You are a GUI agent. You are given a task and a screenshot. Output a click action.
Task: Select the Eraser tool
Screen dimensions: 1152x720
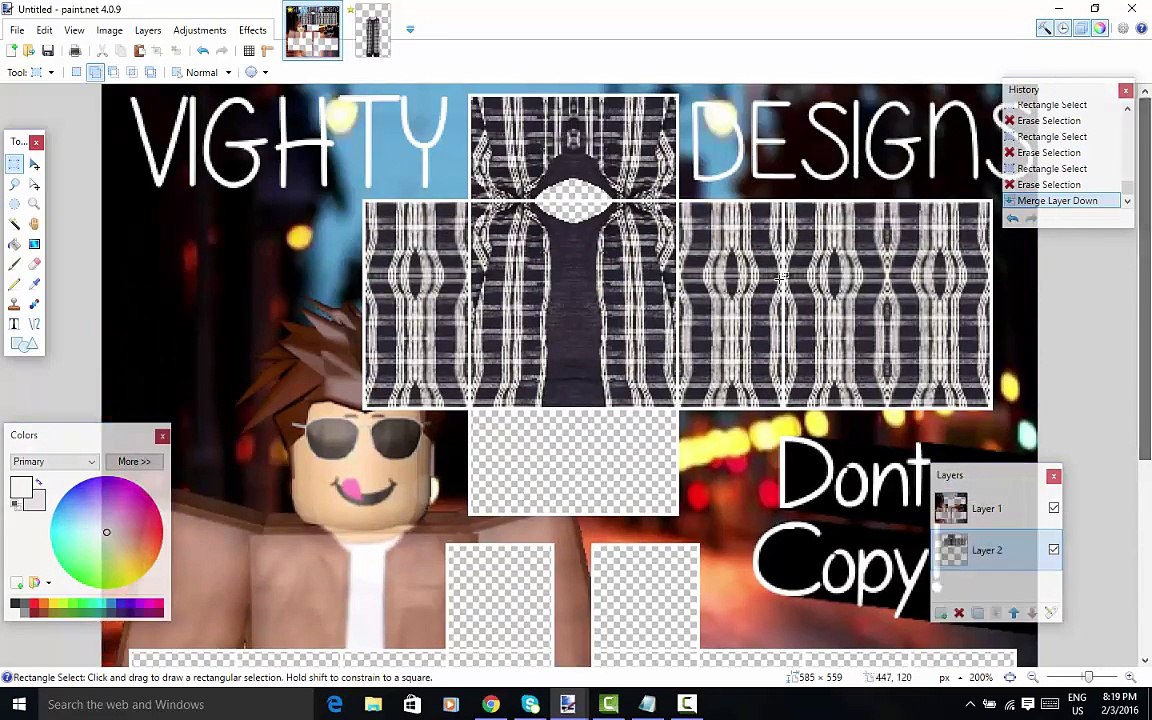(35, 264)
